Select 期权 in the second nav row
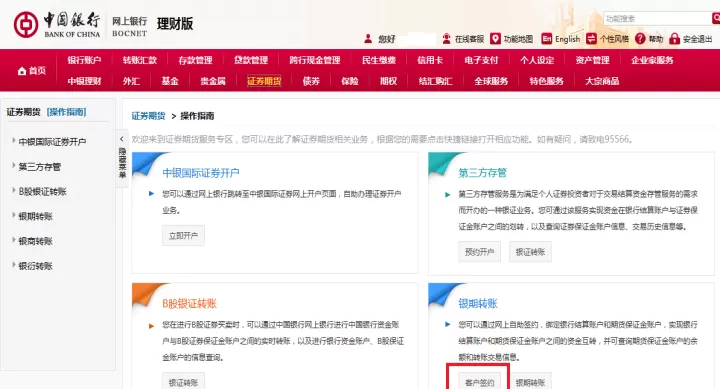The image size is (720, 389). point(388,81)
